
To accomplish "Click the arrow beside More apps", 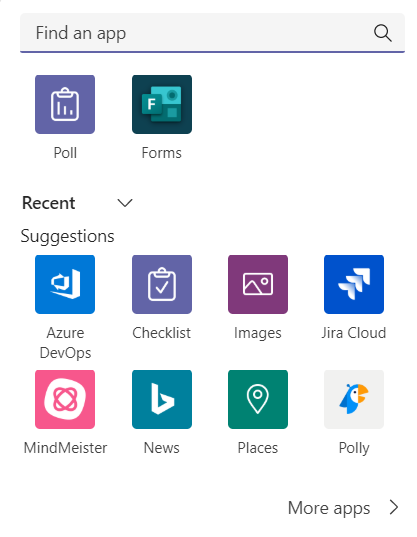I will (394, 507).
